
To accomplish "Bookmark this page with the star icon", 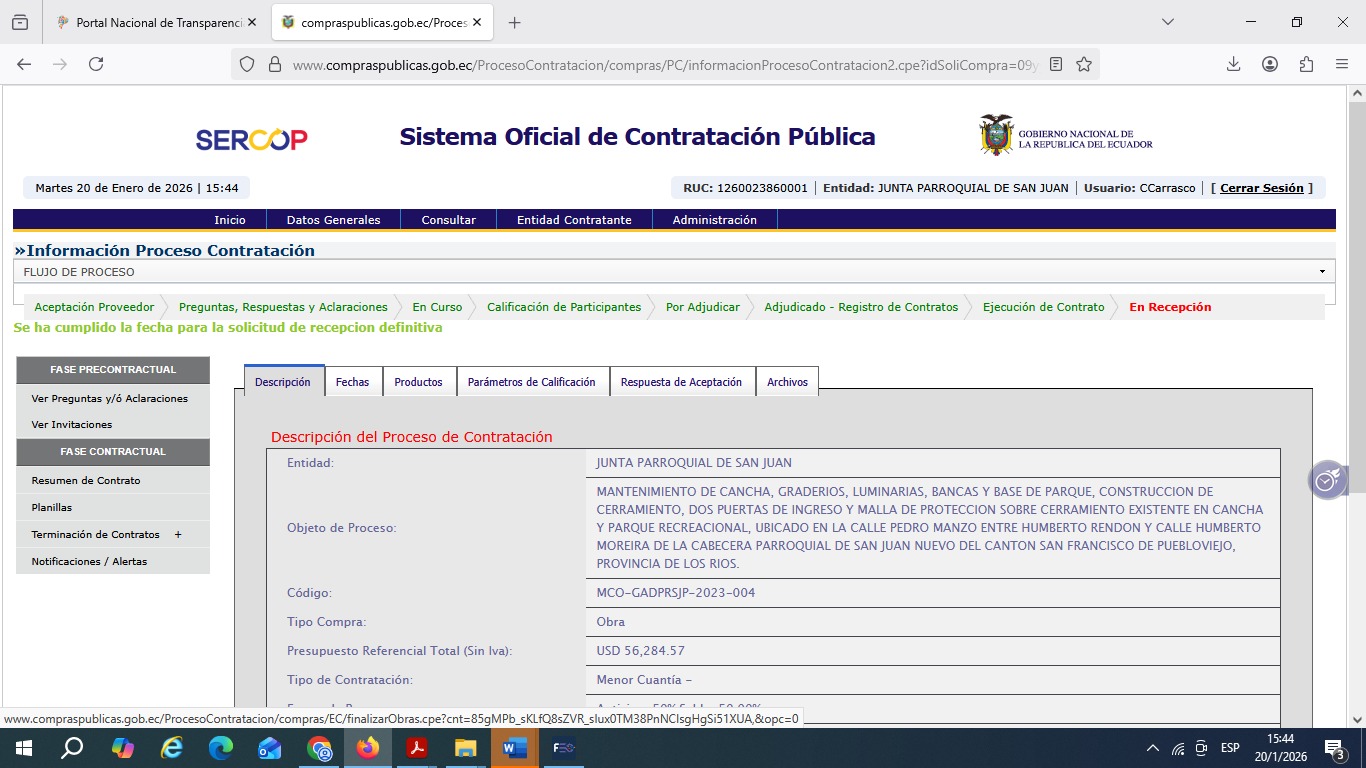I will tap(1084, 64).
